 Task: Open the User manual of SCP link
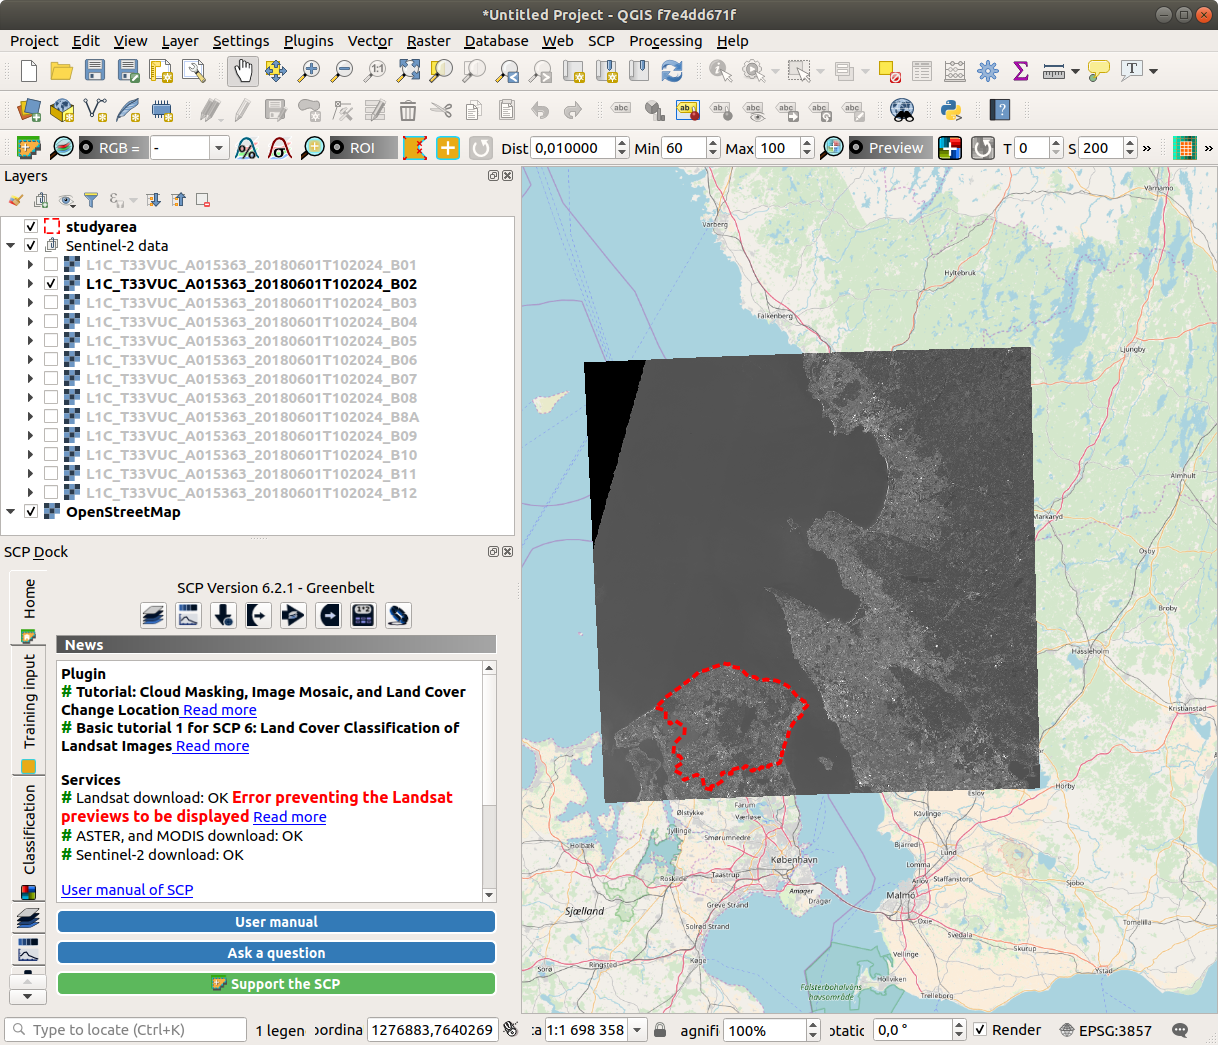point(127,890)
